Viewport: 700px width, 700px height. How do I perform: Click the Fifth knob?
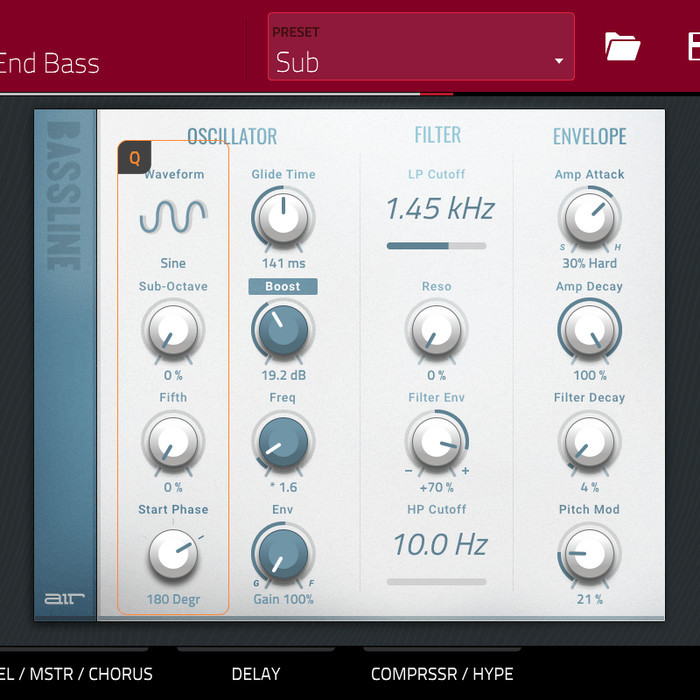(173, 442)
